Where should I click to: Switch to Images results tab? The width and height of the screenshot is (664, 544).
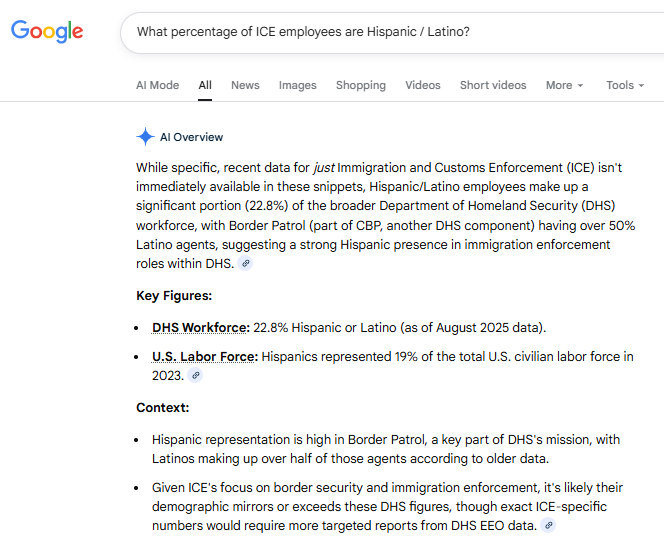pos(297,85)
